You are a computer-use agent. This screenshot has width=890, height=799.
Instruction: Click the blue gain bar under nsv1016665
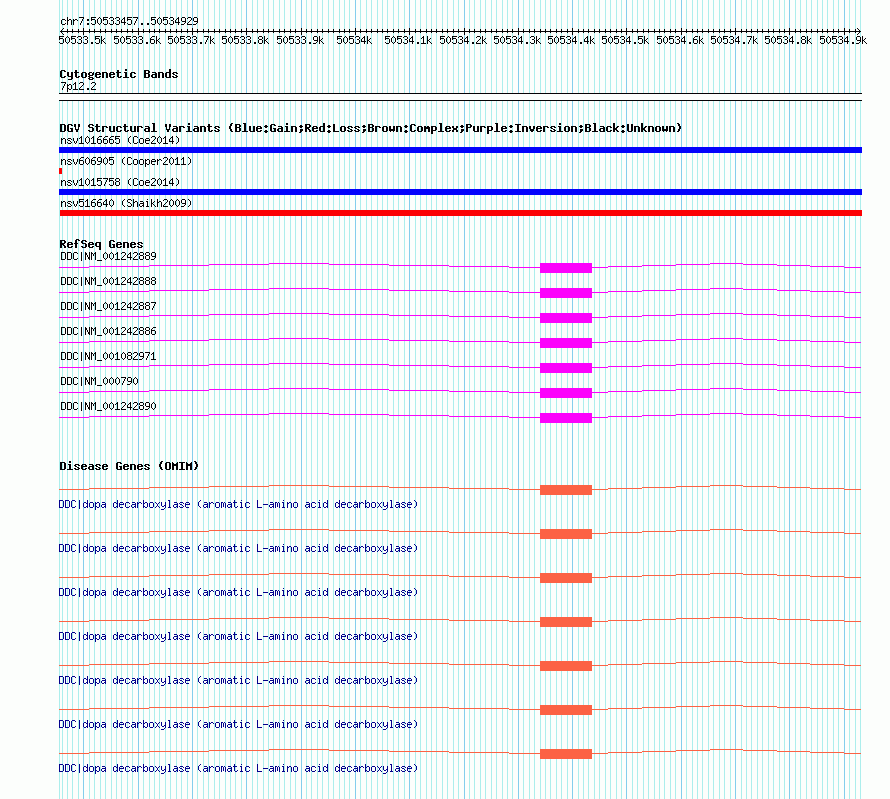pos(460,150)
